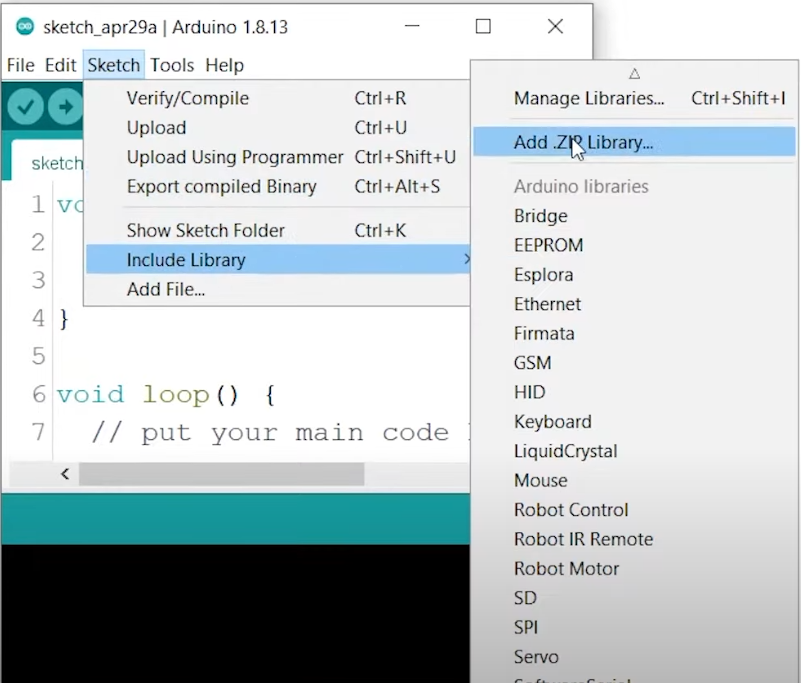Include the GSM library
The width and height of the screenshot is (801, 683).
click(x=634, y=363)
